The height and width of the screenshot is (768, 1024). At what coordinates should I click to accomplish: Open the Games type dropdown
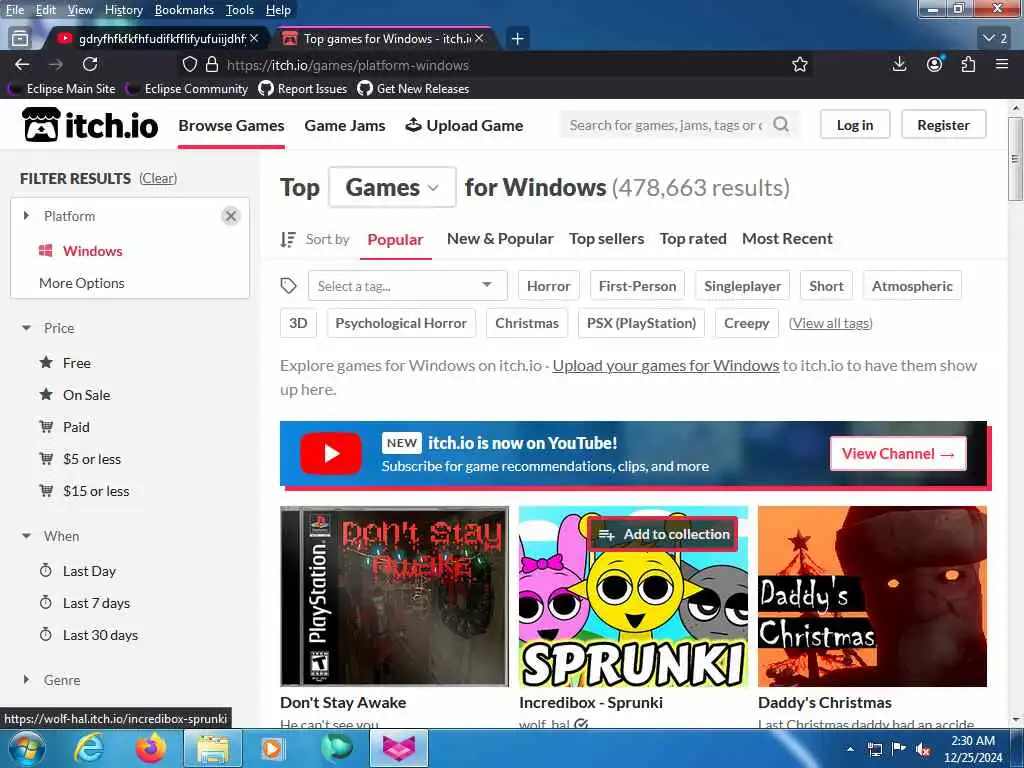392,187
